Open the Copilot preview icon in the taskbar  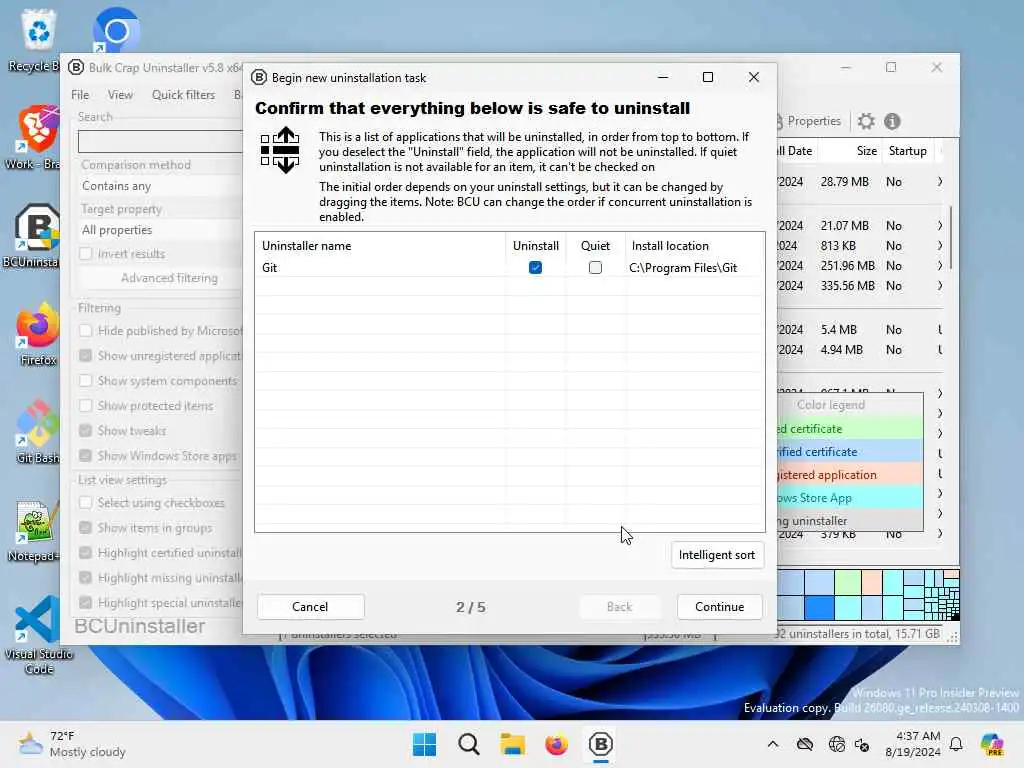[992, 744]
